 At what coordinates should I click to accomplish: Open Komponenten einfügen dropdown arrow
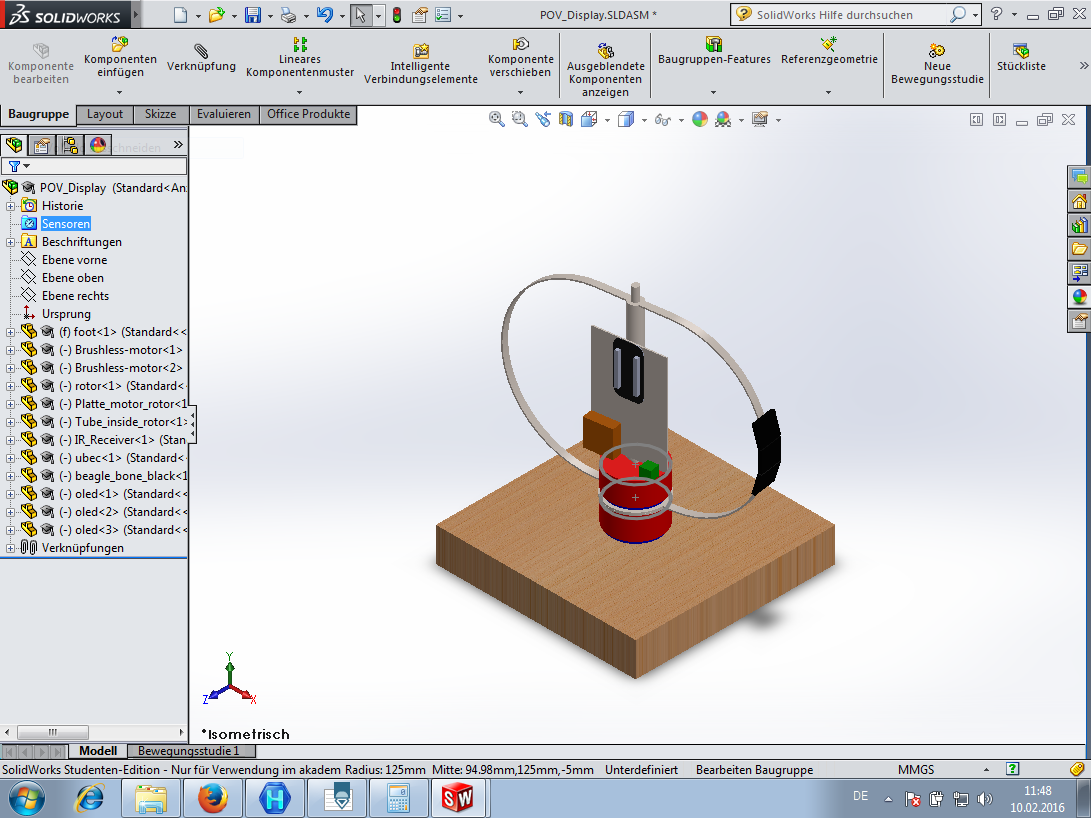(120, 92)
